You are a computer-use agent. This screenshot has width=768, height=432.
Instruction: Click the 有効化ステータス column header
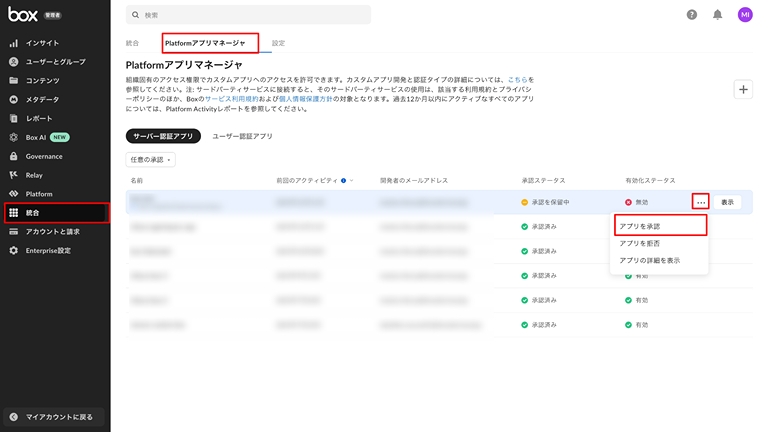[x=650, y=181]
